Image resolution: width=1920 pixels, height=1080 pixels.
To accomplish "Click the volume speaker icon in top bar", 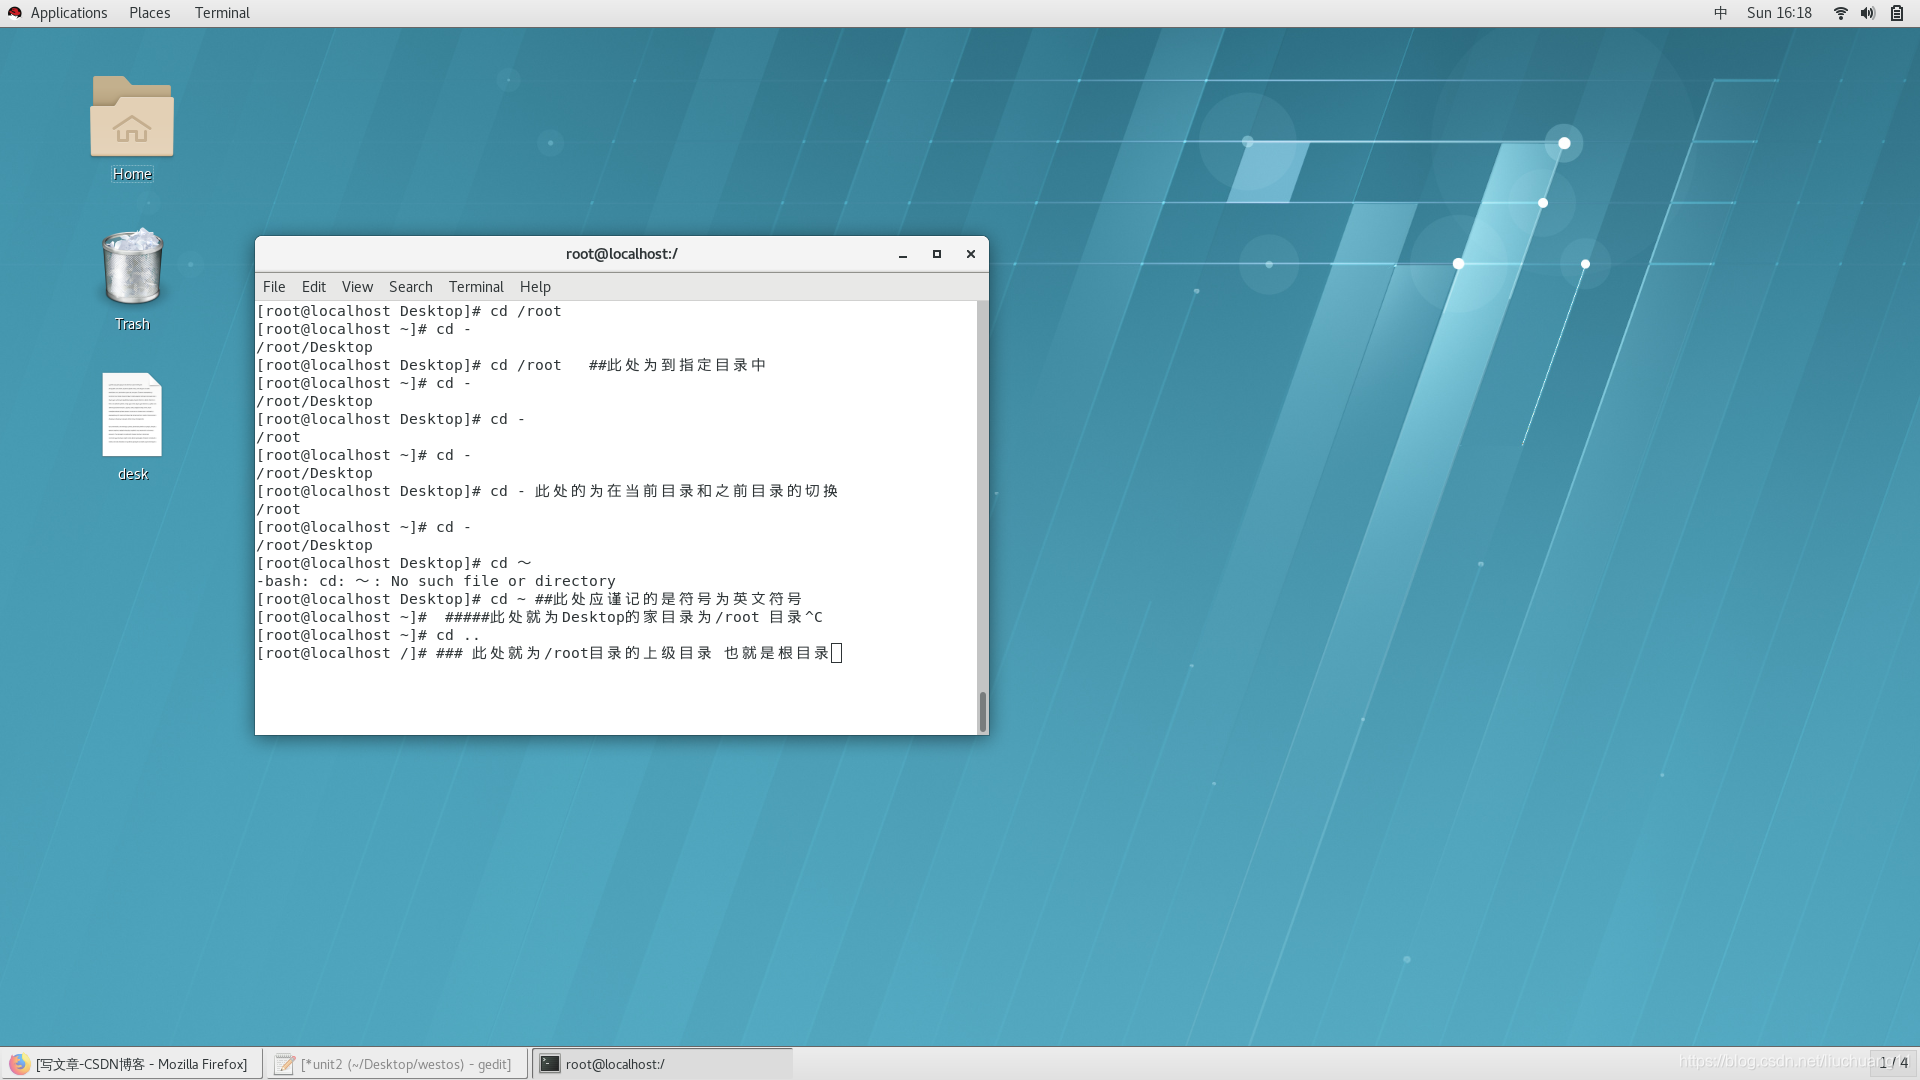I will (1868, 13).
